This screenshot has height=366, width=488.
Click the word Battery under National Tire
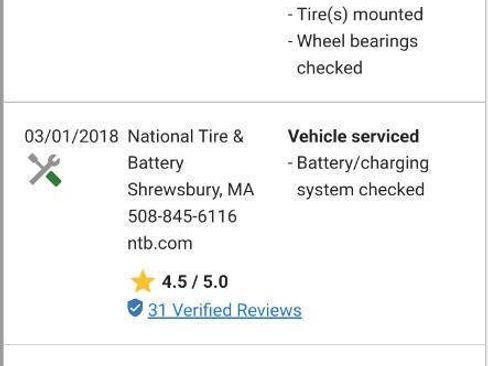(x=156, y=163)
